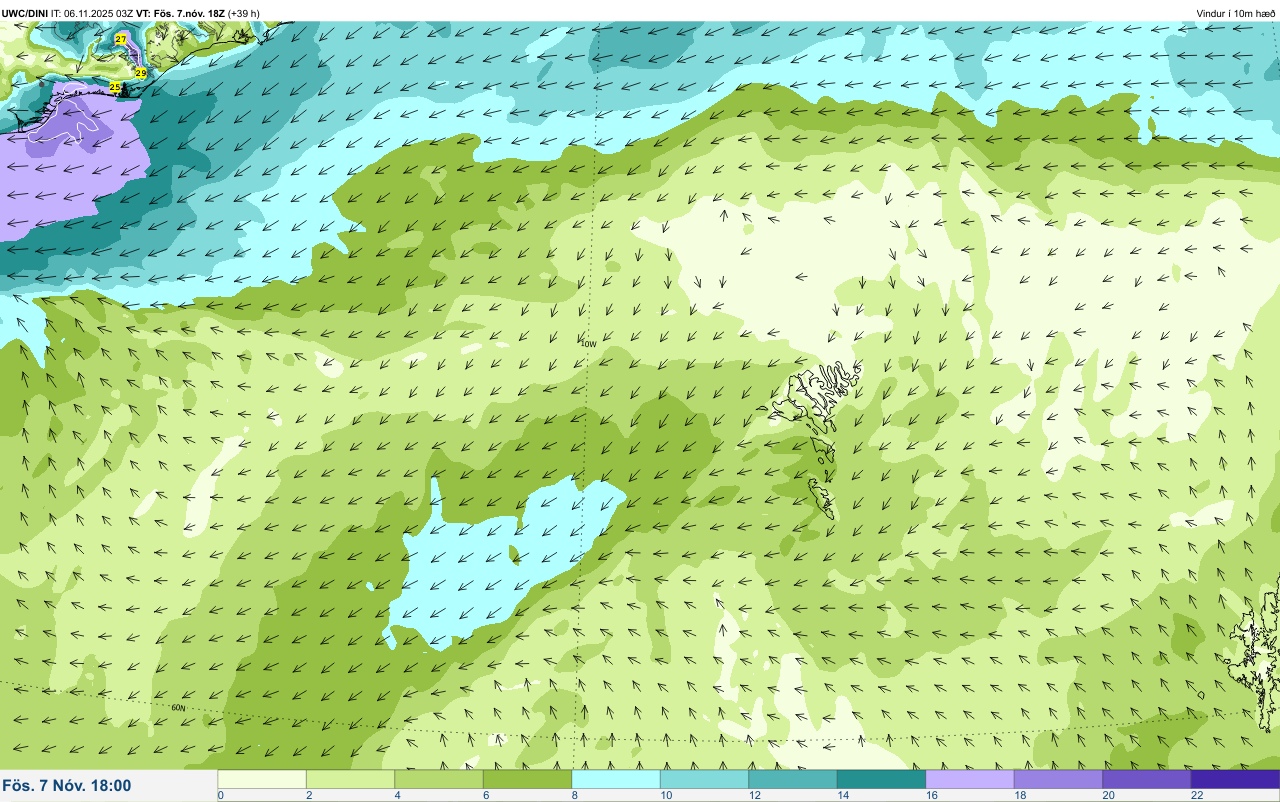Select the 4–6 legend swatch (medium green)
The image size is (1280, 802).
pos(439,779)
